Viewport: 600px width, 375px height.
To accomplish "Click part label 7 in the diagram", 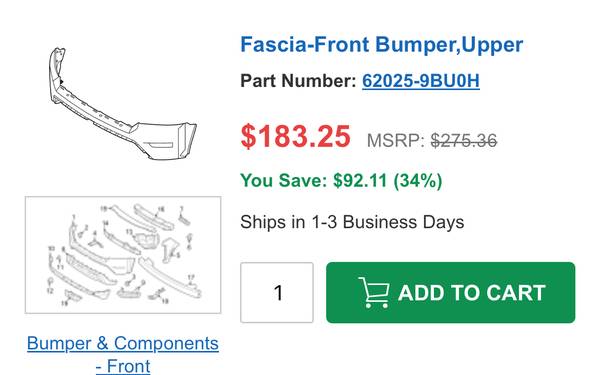I will (181, 209).
